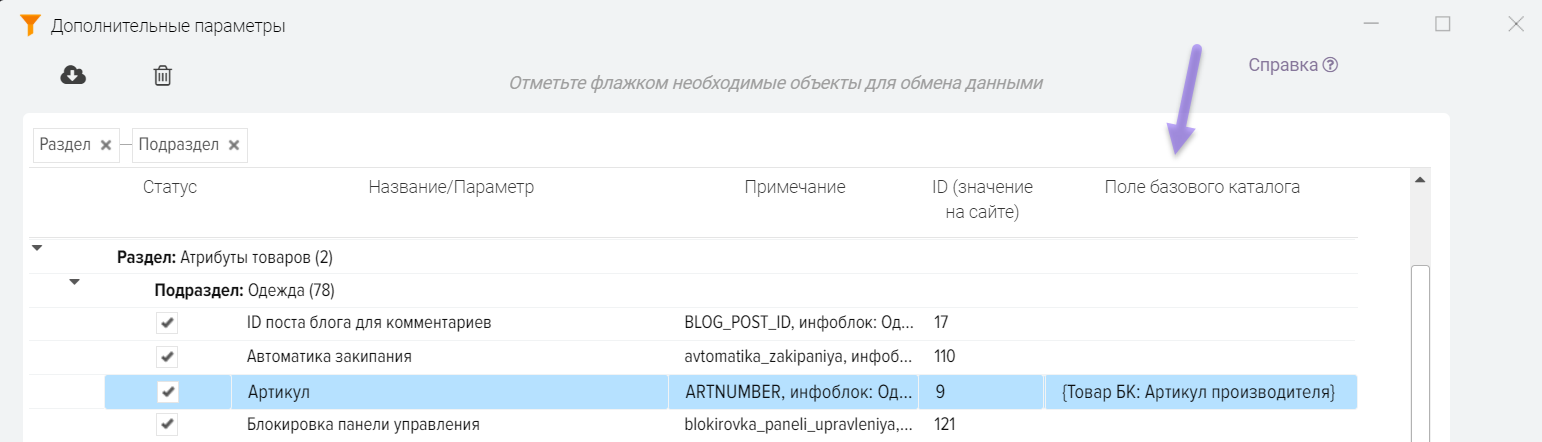Sort by ID (значение на сайте) column

click(x=981, y=198)
